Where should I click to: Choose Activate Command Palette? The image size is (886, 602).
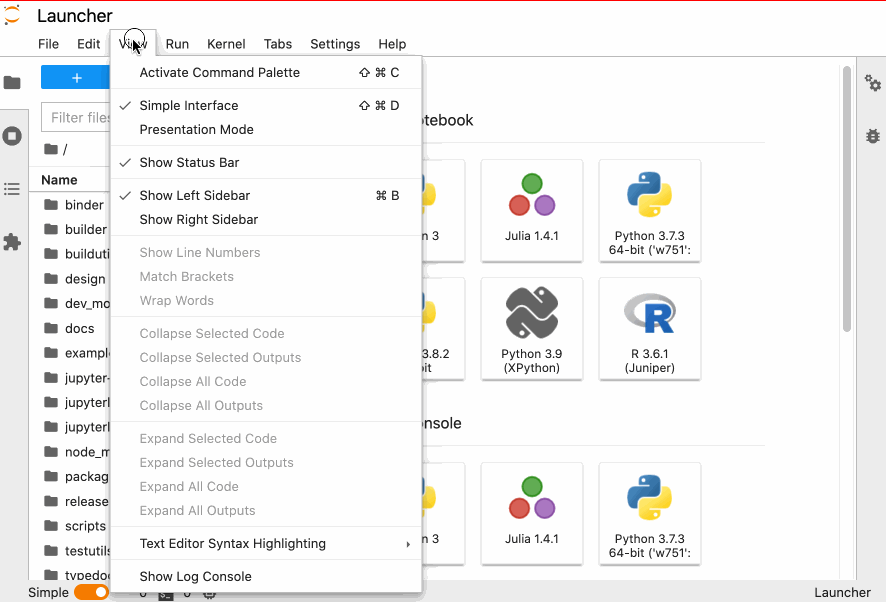(266, 73)
